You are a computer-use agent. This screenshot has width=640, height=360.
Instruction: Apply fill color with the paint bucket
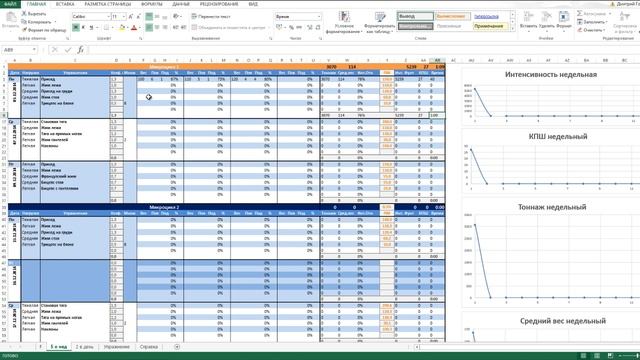pos(121,27)
